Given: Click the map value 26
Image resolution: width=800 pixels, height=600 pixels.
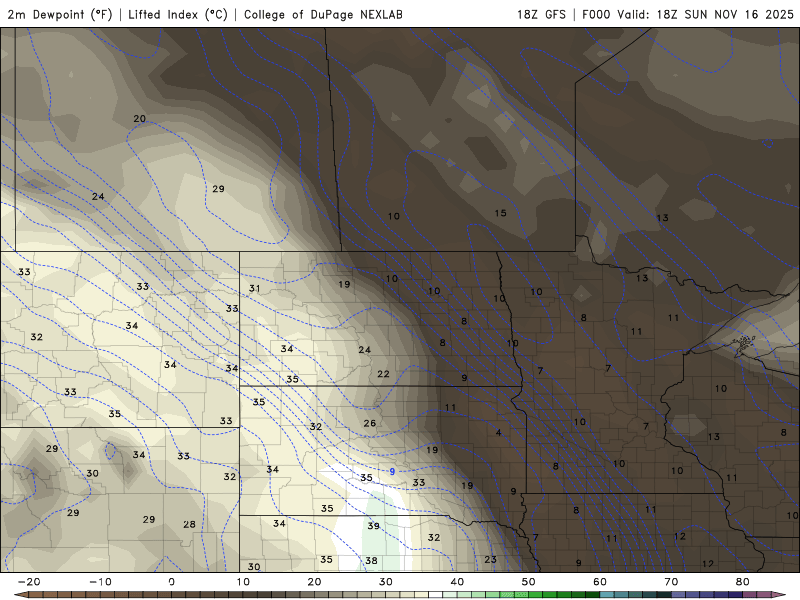Looking at the screenshot, I should point(369,423).
